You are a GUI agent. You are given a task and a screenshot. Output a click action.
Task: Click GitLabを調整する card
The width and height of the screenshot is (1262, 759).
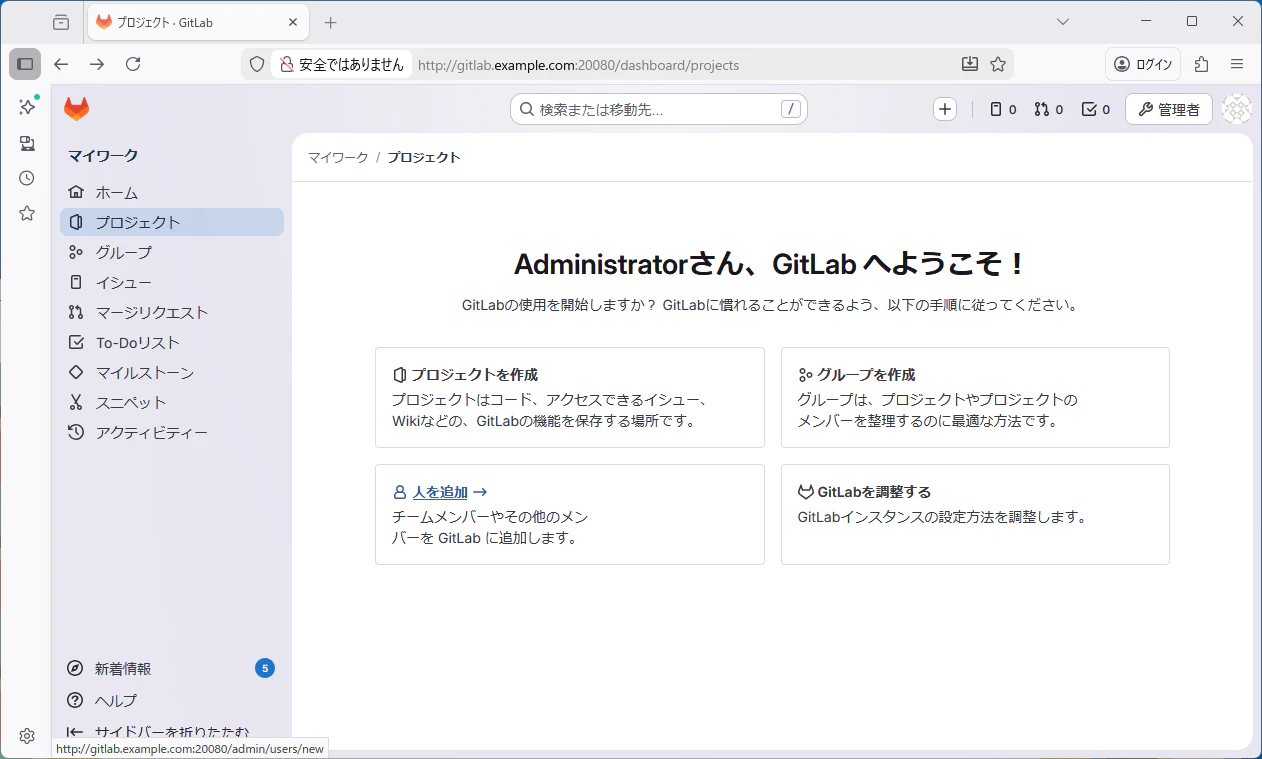tap(975, 514)
